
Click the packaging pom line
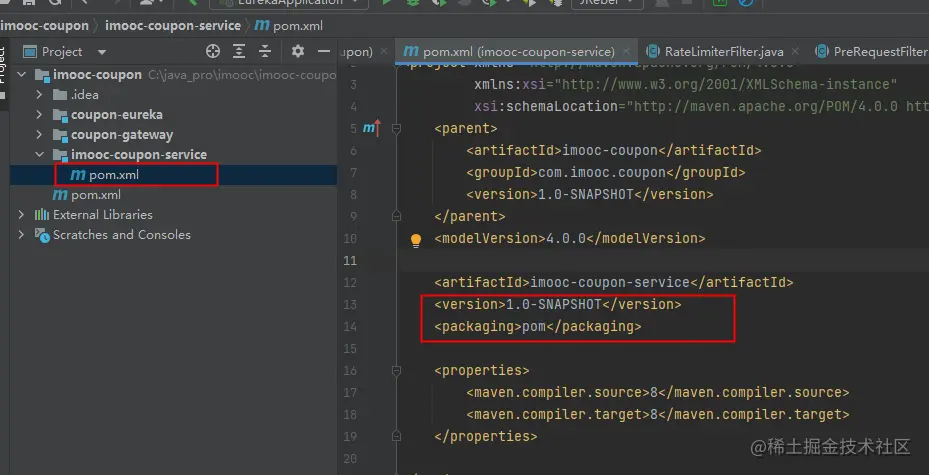(x=538, y=326)
